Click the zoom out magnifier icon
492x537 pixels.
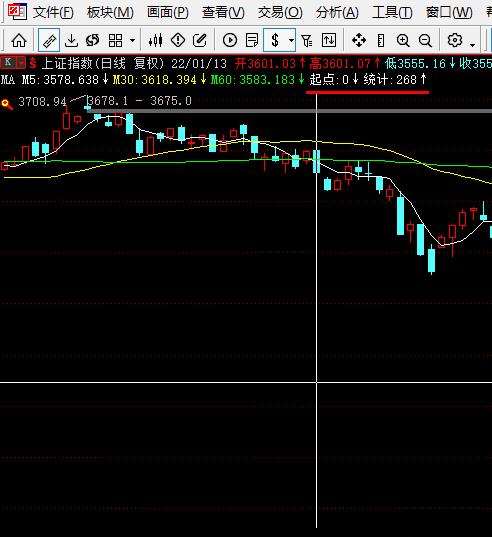[x=425, y=40]
